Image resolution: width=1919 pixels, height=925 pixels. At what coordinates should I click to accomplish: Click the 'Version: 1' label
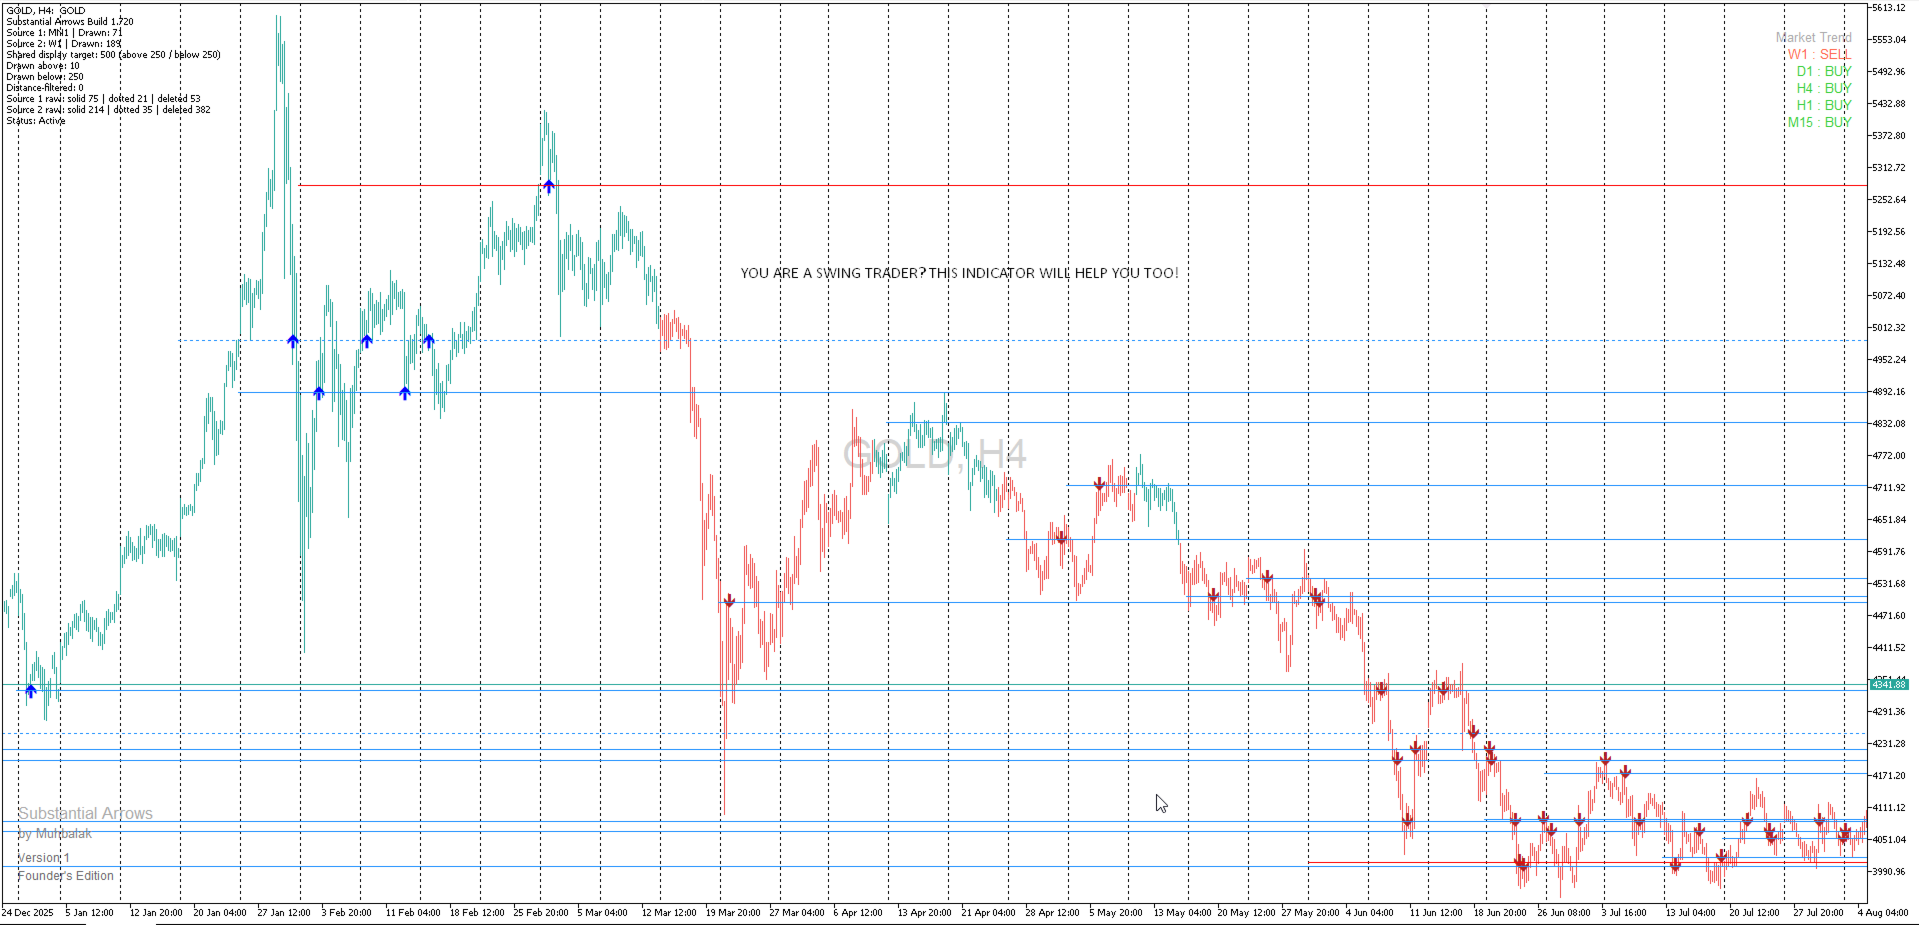[44, 858]
